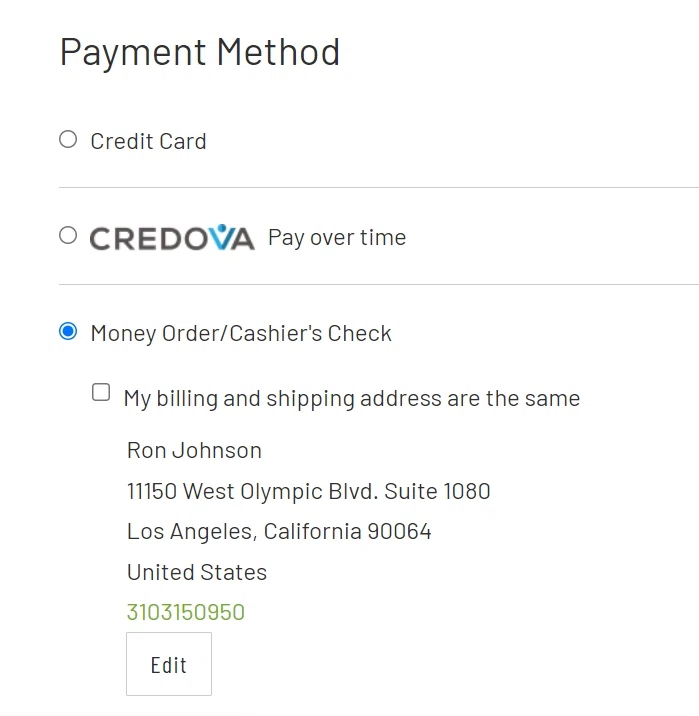Click the divider line below Credit Card

point(378,187)
